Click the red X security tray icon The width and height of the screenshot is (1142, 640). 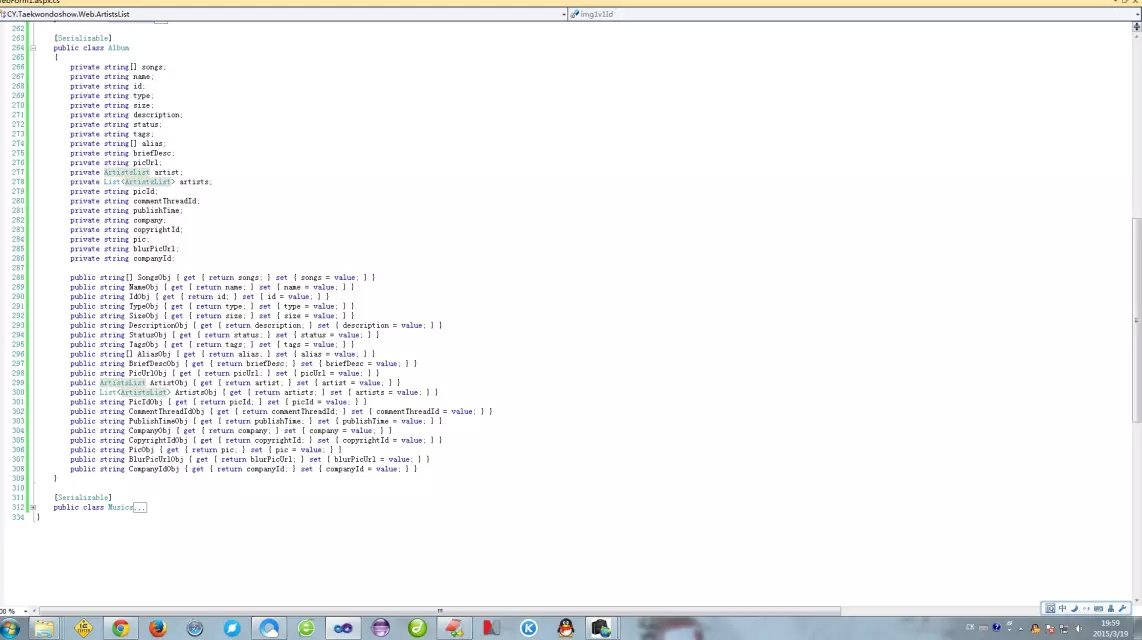click(x=1050, y=628)
